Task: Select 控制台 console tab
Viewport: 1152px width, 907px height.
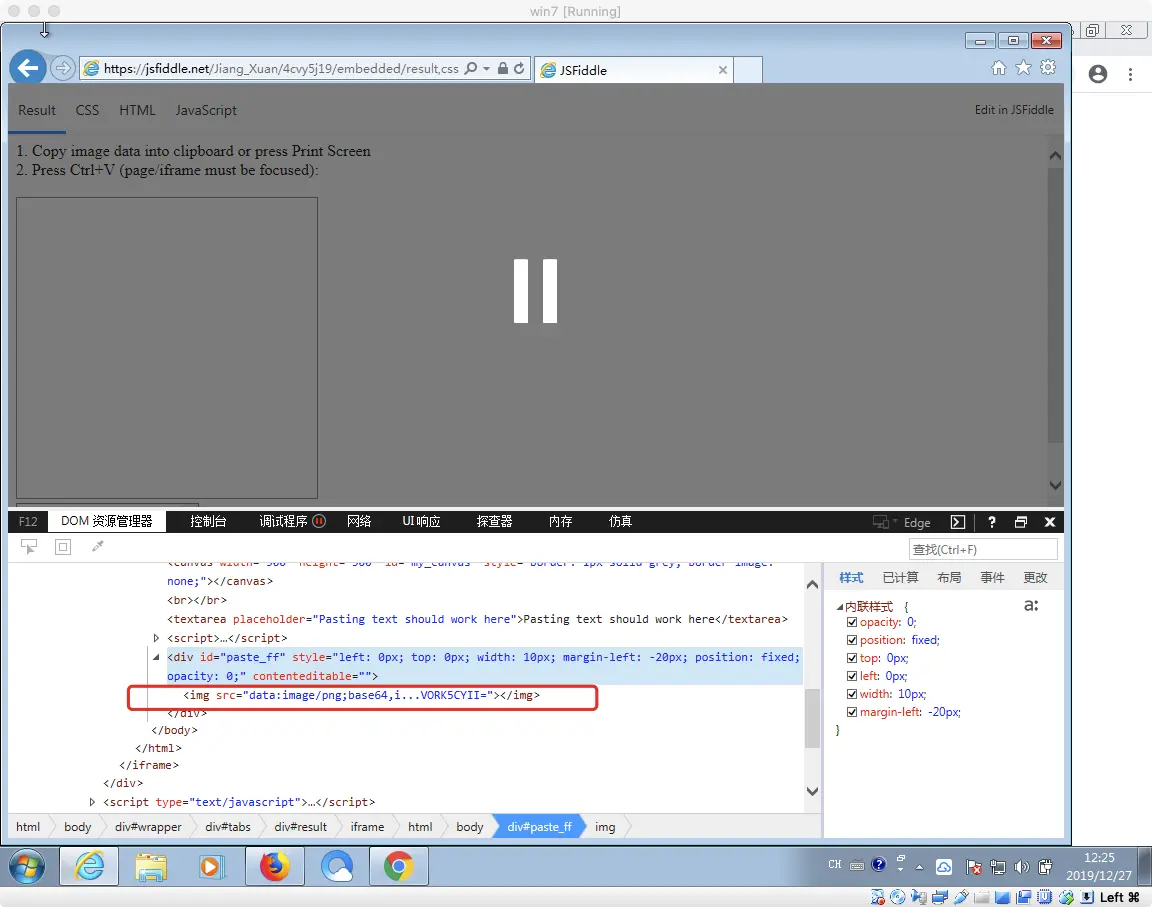Action: click(x=208, y=521)
